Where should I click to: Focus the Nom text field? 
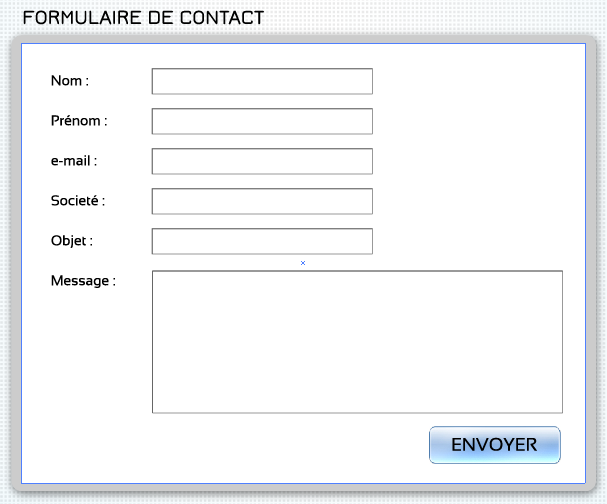click(262, 81)
